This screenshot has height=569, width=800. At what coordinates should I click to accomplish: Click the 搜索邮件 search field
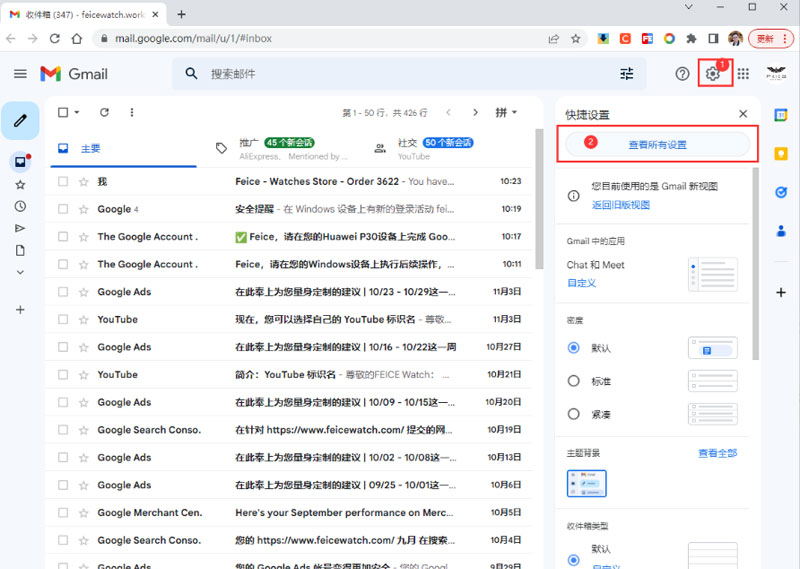pos(408,74)
